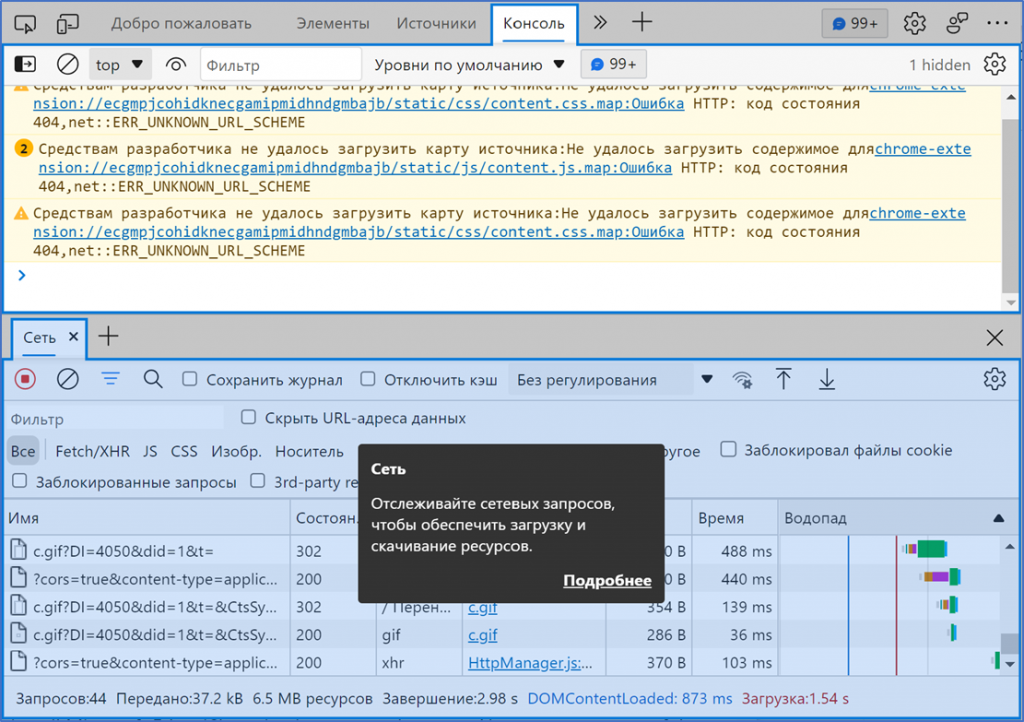Enable the Сохранить журнал checkbox
The width and height of the screenshot is (1024, 722).
pos(190,380)
